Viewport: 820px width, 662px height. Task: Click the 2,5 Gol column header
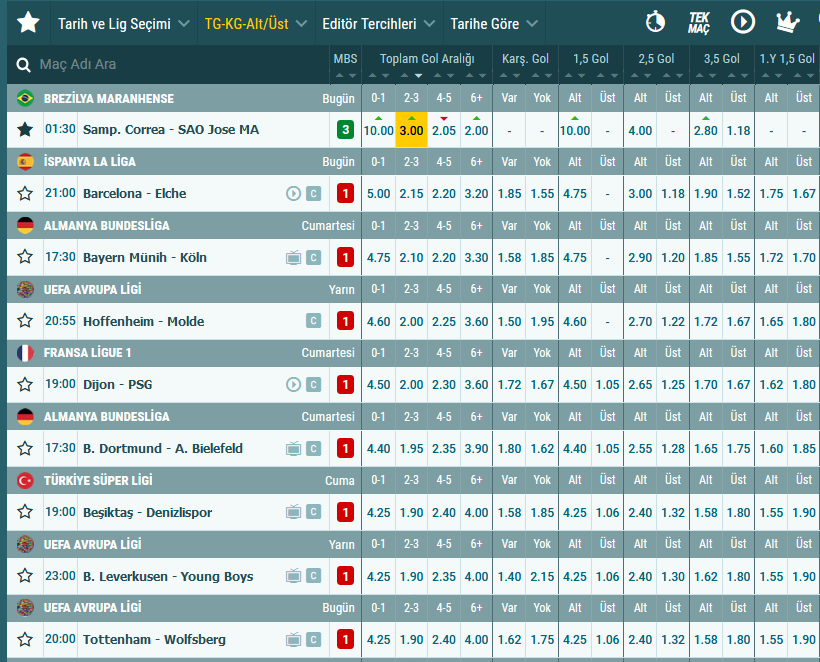656,59
